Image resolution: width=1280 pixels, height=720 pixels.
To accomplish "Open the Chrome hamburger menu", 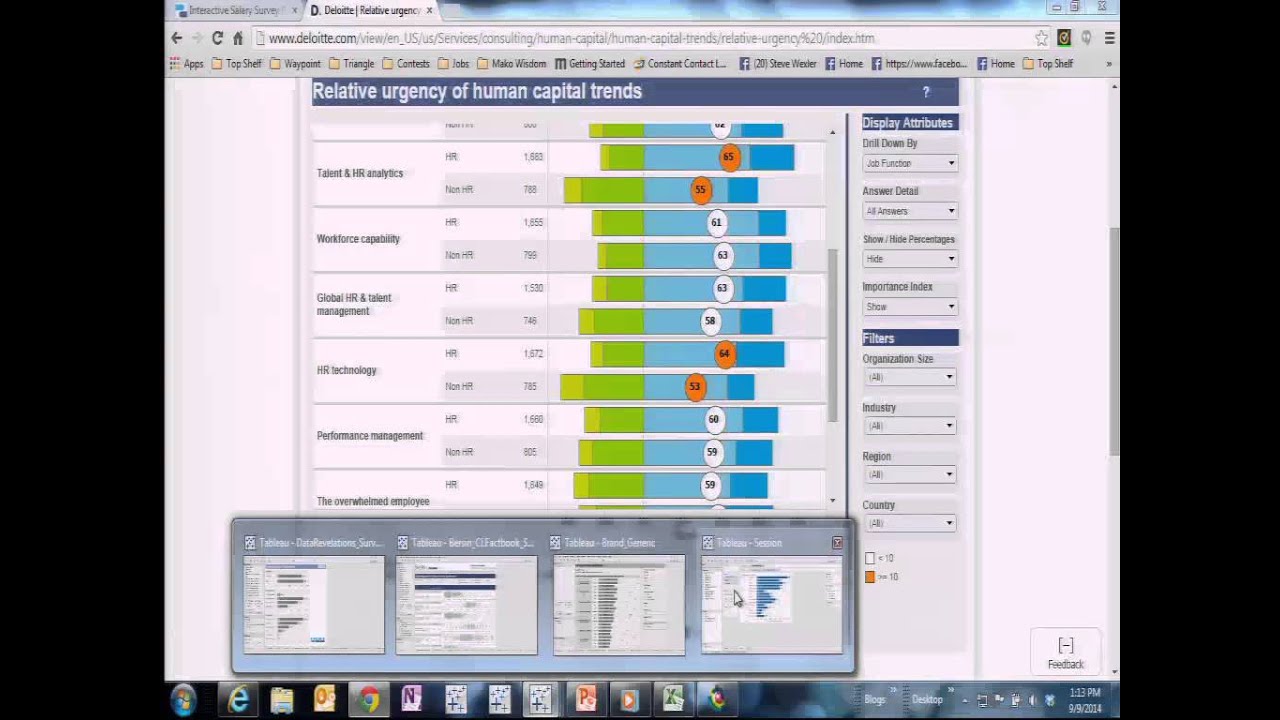I will click(x=1109, y=38).
